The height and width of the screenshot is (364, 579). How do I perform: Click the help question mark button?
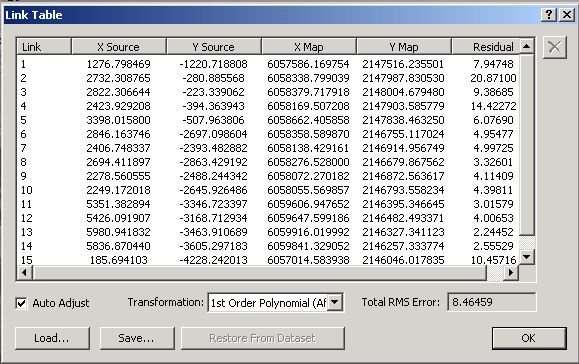tap(549, 15)
